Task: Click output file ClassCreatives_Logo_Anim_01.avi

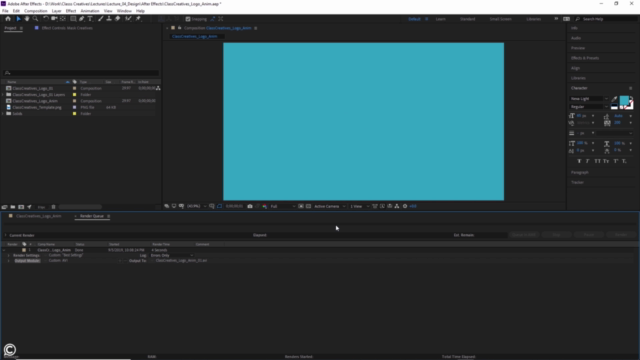Action: [x=181, y=260]
